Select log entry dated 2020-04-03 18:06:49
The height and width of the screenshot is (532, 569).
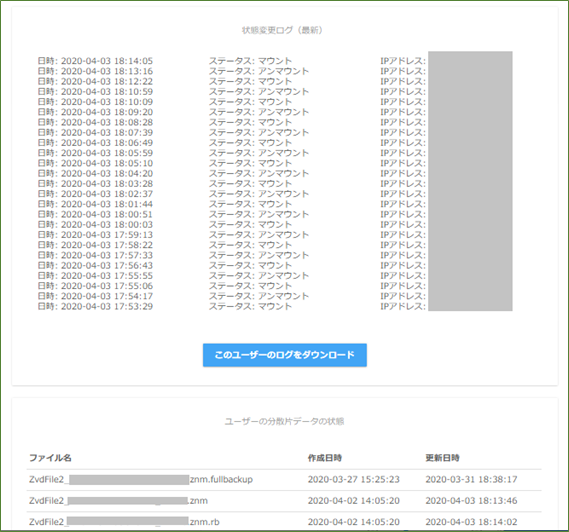pos(95,143)
